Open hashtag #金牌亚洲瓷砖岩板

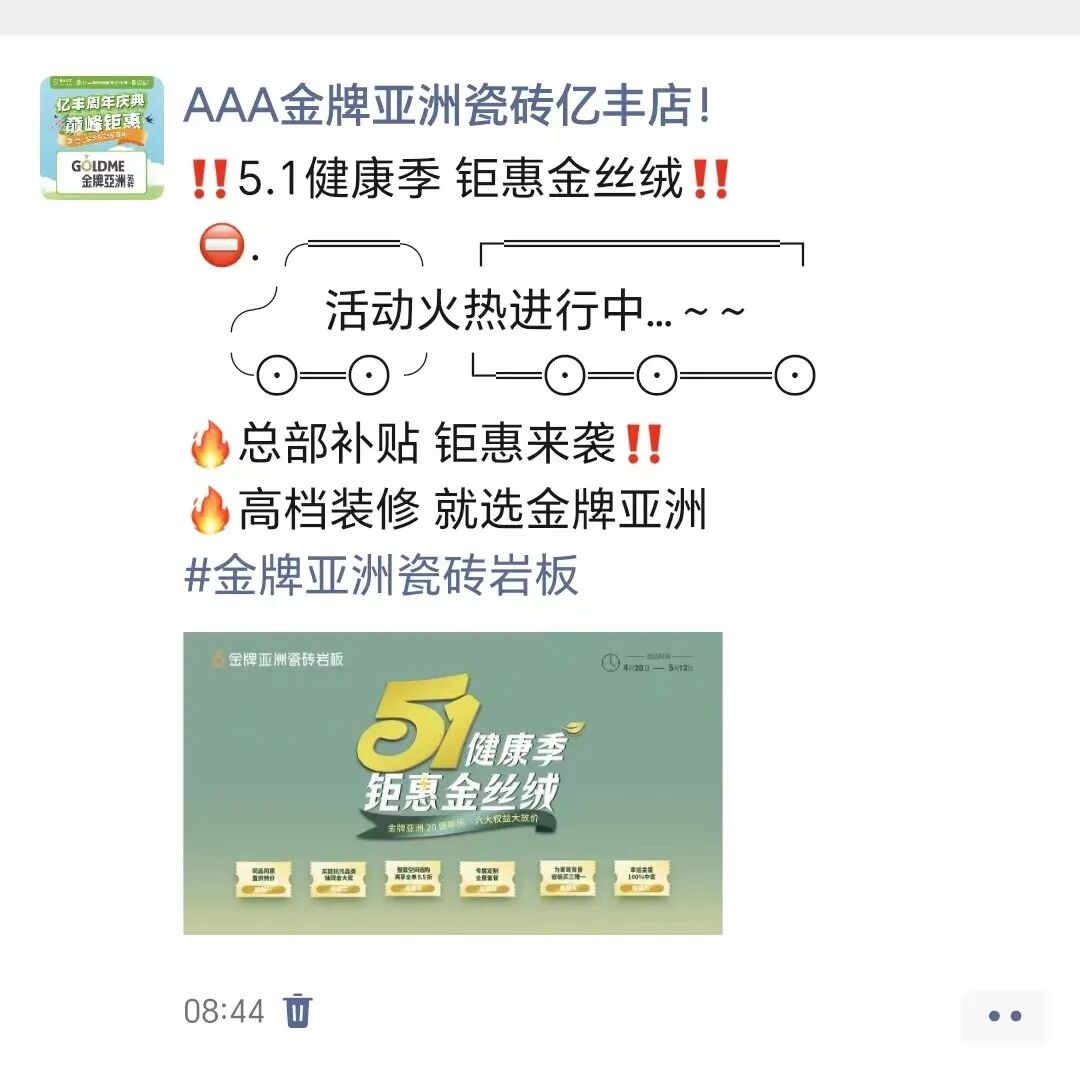point(381,574)
